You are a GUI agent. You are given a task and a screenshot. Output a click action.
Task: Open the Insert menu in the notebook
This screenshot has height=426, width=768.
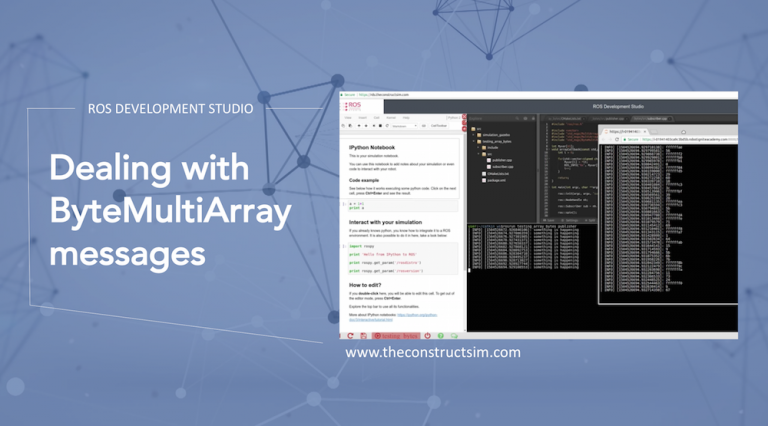pos(362,118)
